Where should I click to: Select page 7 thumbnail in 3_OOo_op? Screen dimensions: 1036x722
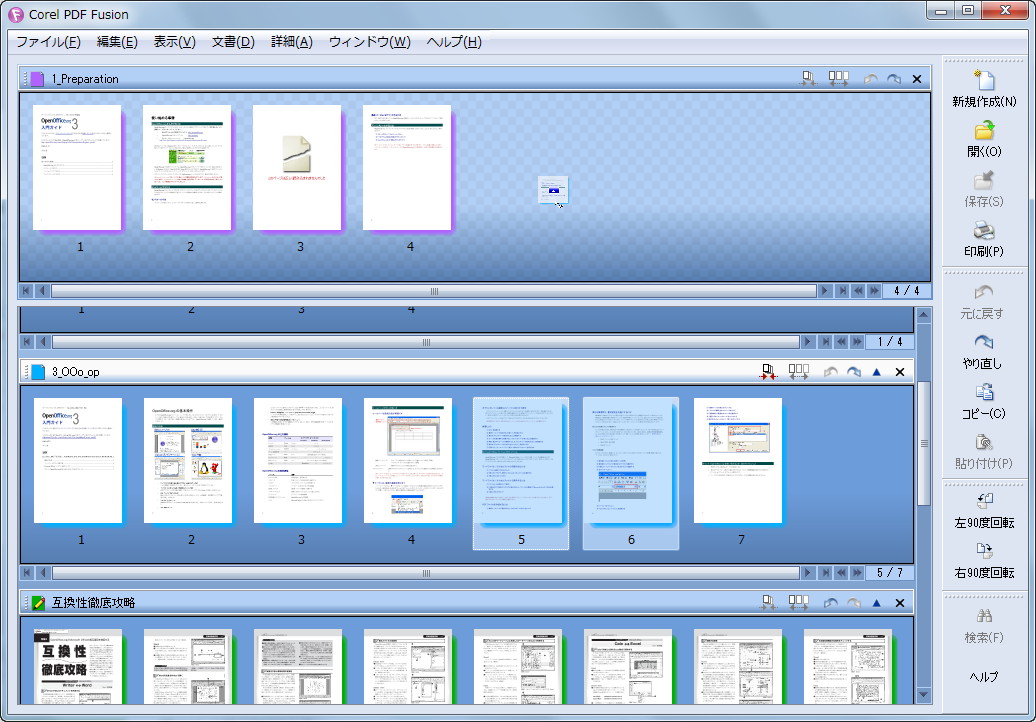[738, 460]
